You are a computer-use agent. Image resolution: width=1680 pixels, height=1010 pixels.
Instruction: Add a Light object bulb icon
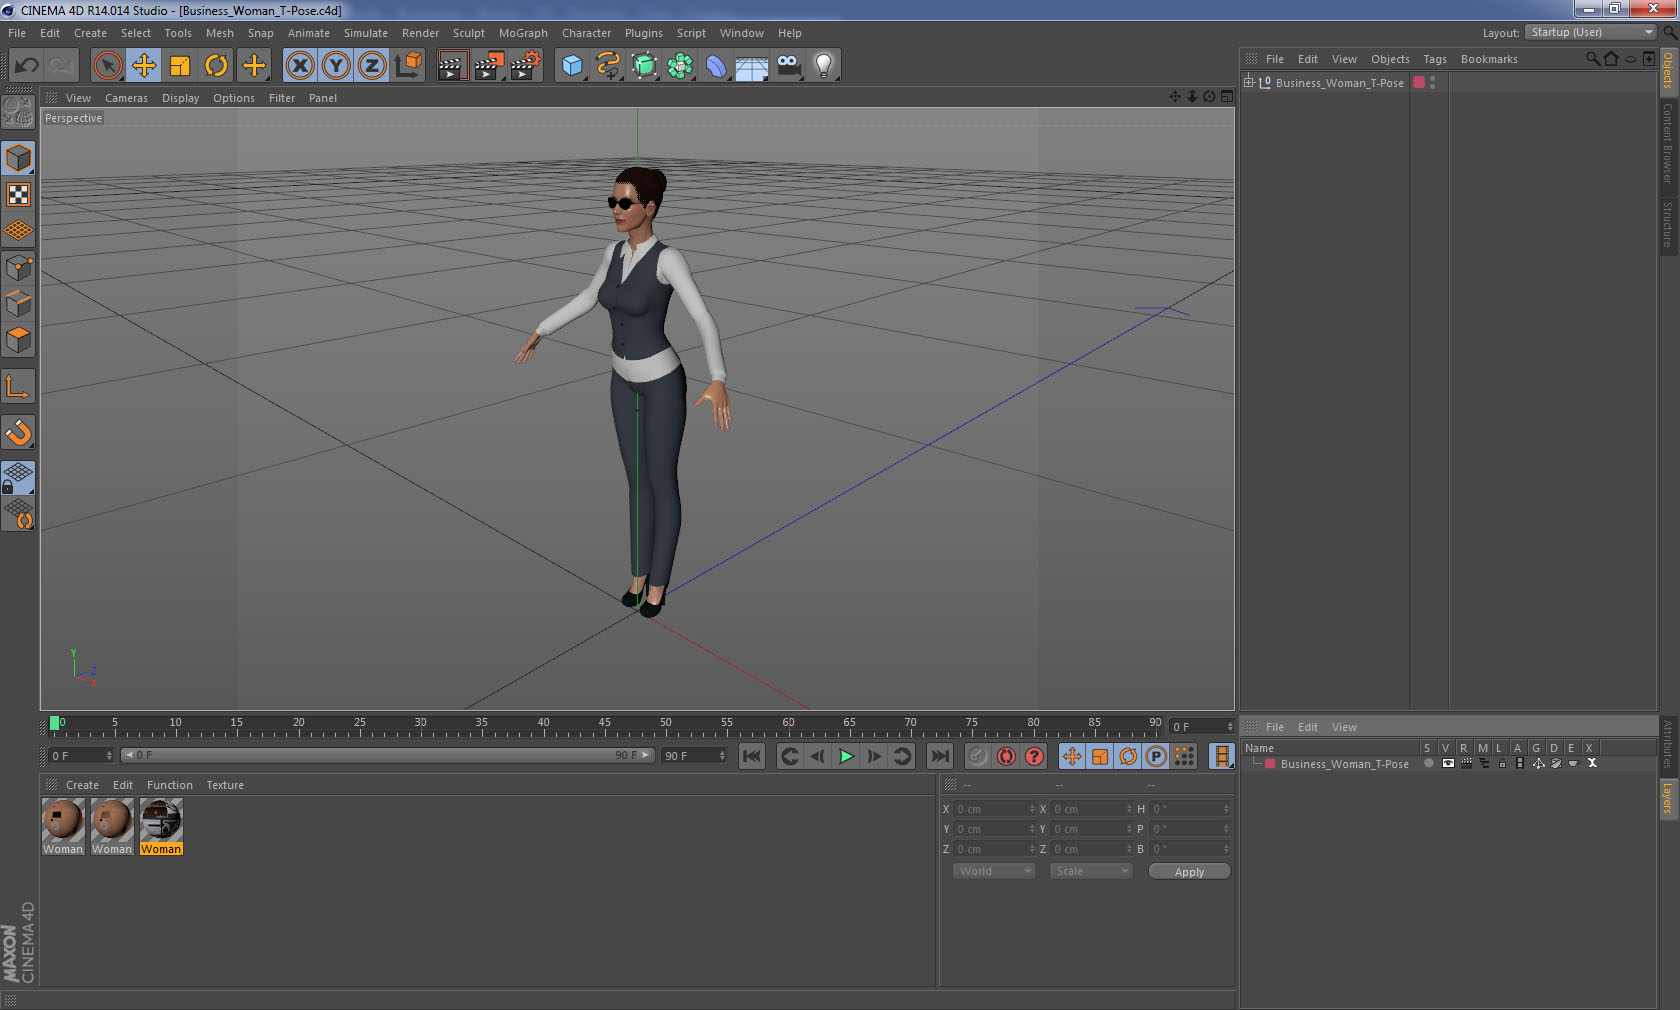[x=823, y=66]
